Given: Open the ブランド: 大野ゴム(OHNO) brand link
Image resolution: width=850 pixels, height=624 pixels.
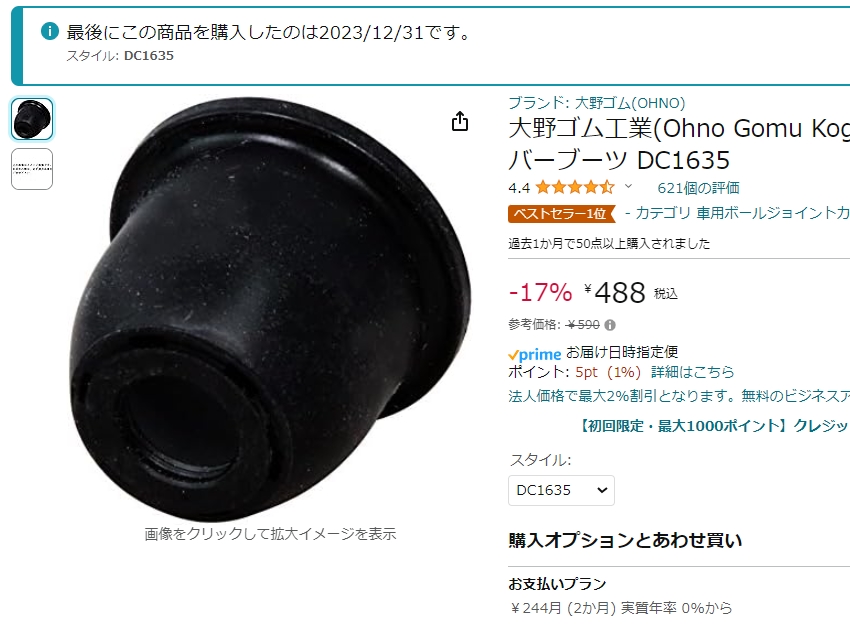Looking at the screenshot, I should [x=597, y=103].
